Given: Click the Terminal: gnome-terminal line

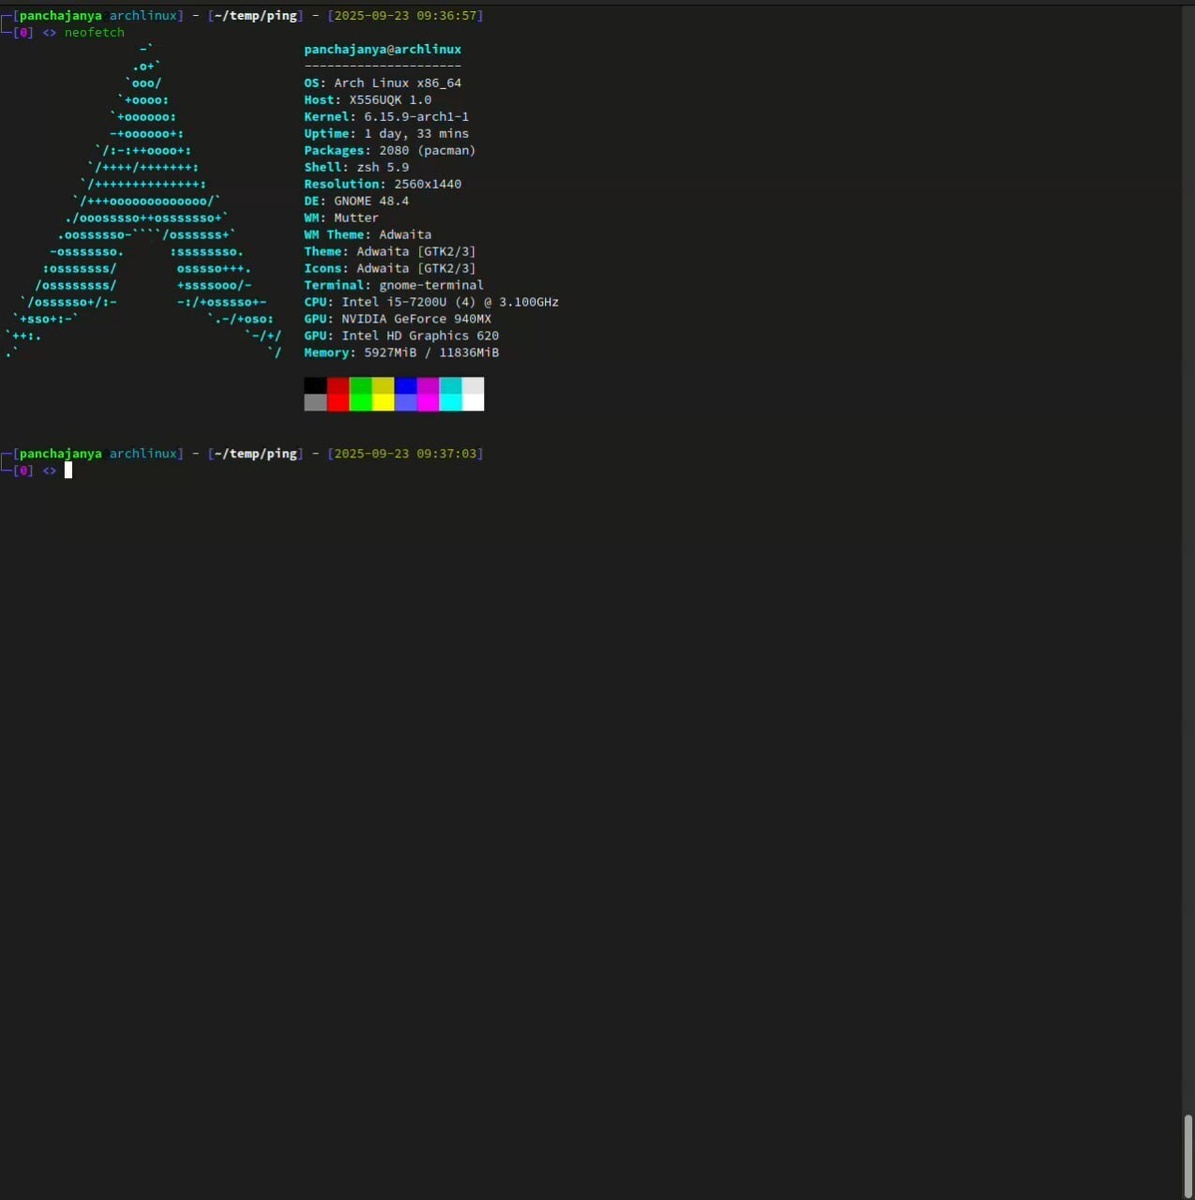Looking at the screenshot, I should tap(394, 285).
